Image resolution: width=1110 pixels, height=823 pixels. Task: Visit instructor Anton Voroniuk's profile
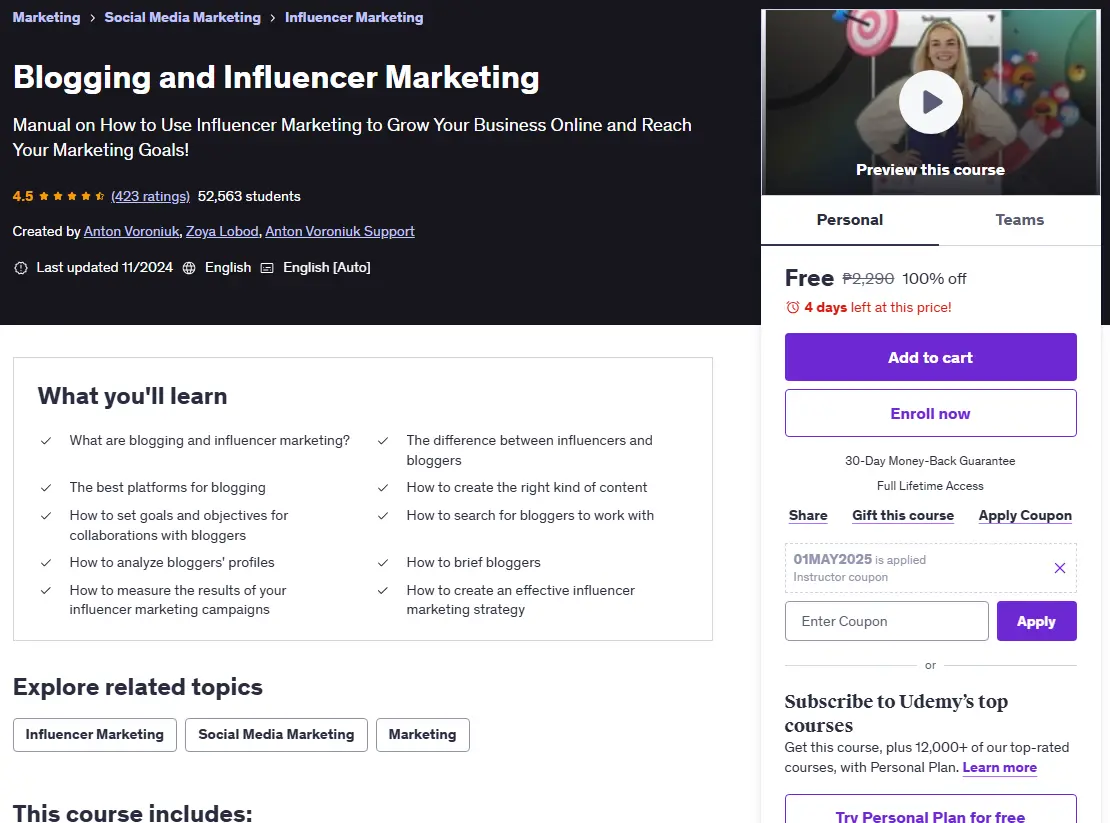(x=132, y=231)
